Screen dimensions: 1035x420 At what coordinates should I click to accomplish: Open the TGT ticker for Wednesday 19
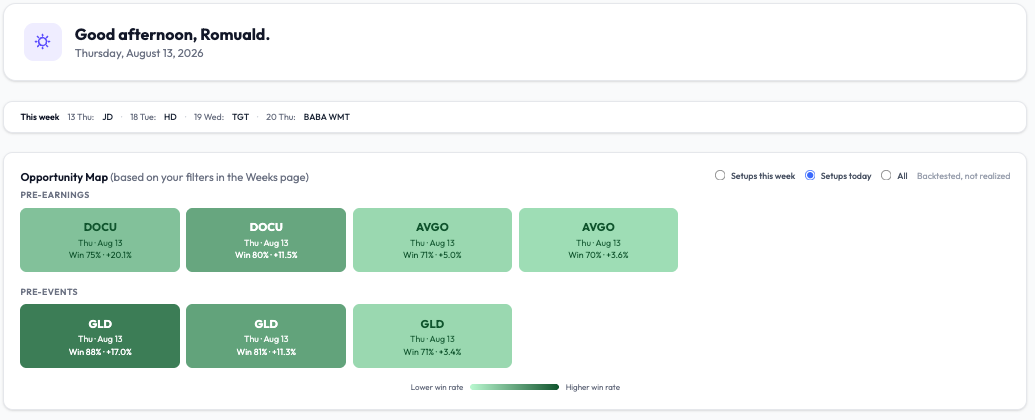[x=240, y=117]
